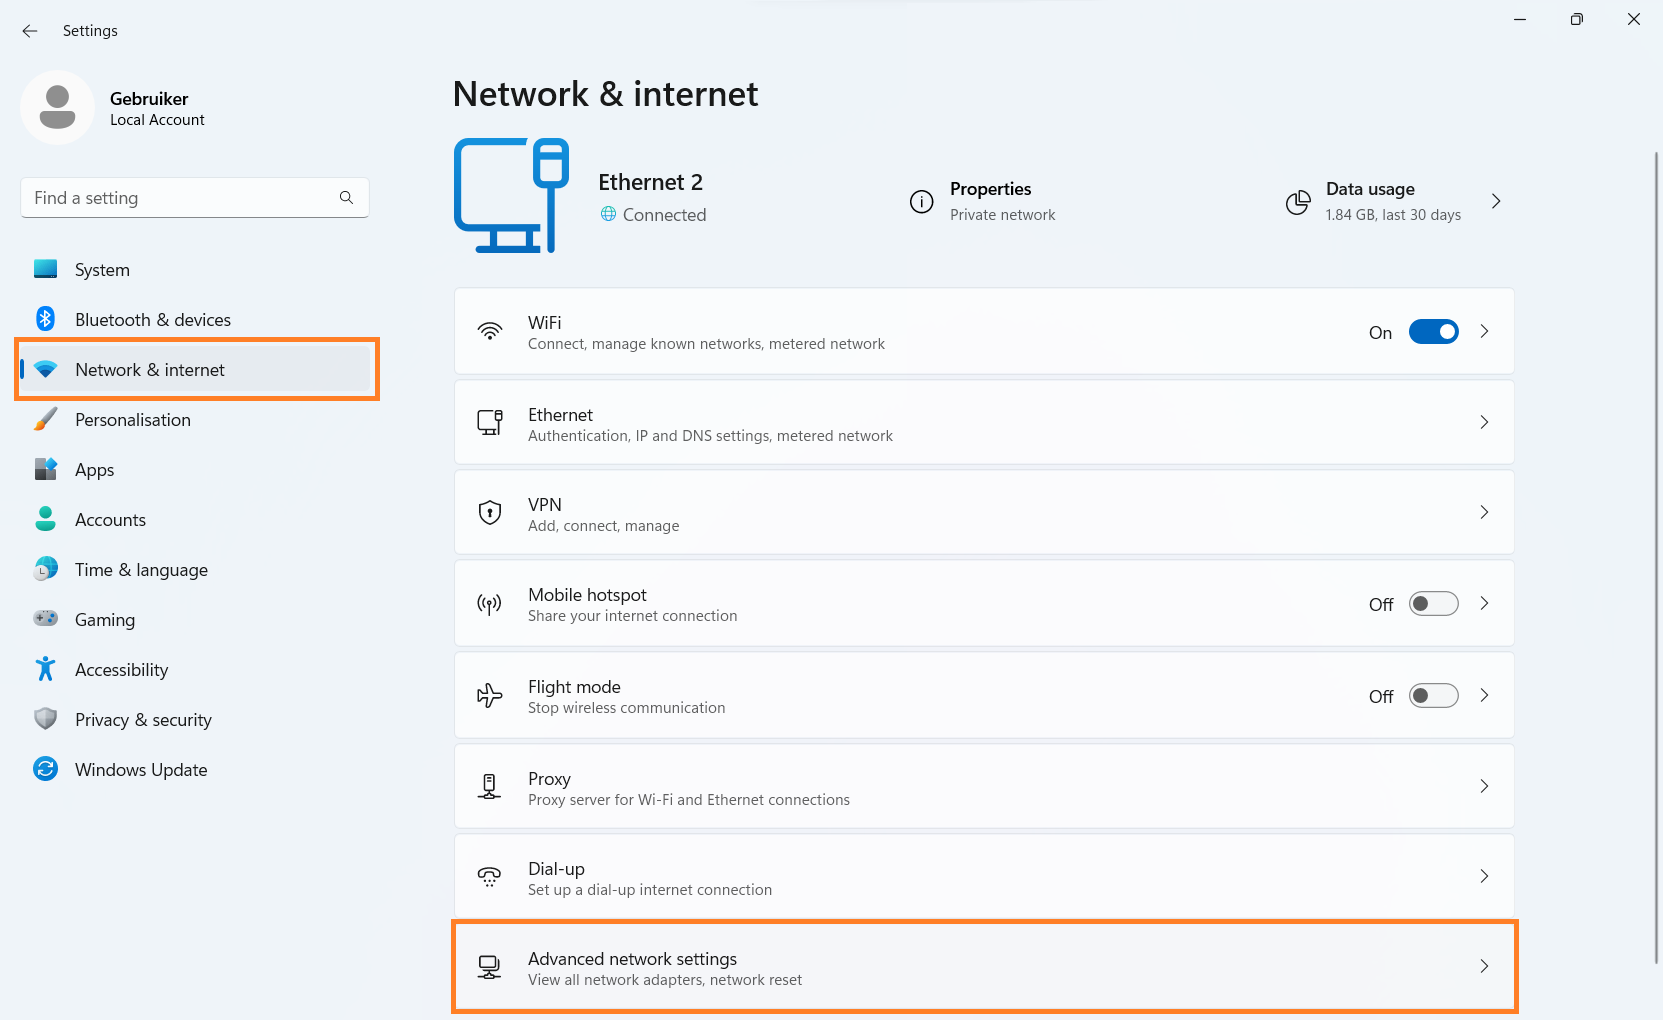
Task: Open Time & language settings
Action: tap(195, 570)
